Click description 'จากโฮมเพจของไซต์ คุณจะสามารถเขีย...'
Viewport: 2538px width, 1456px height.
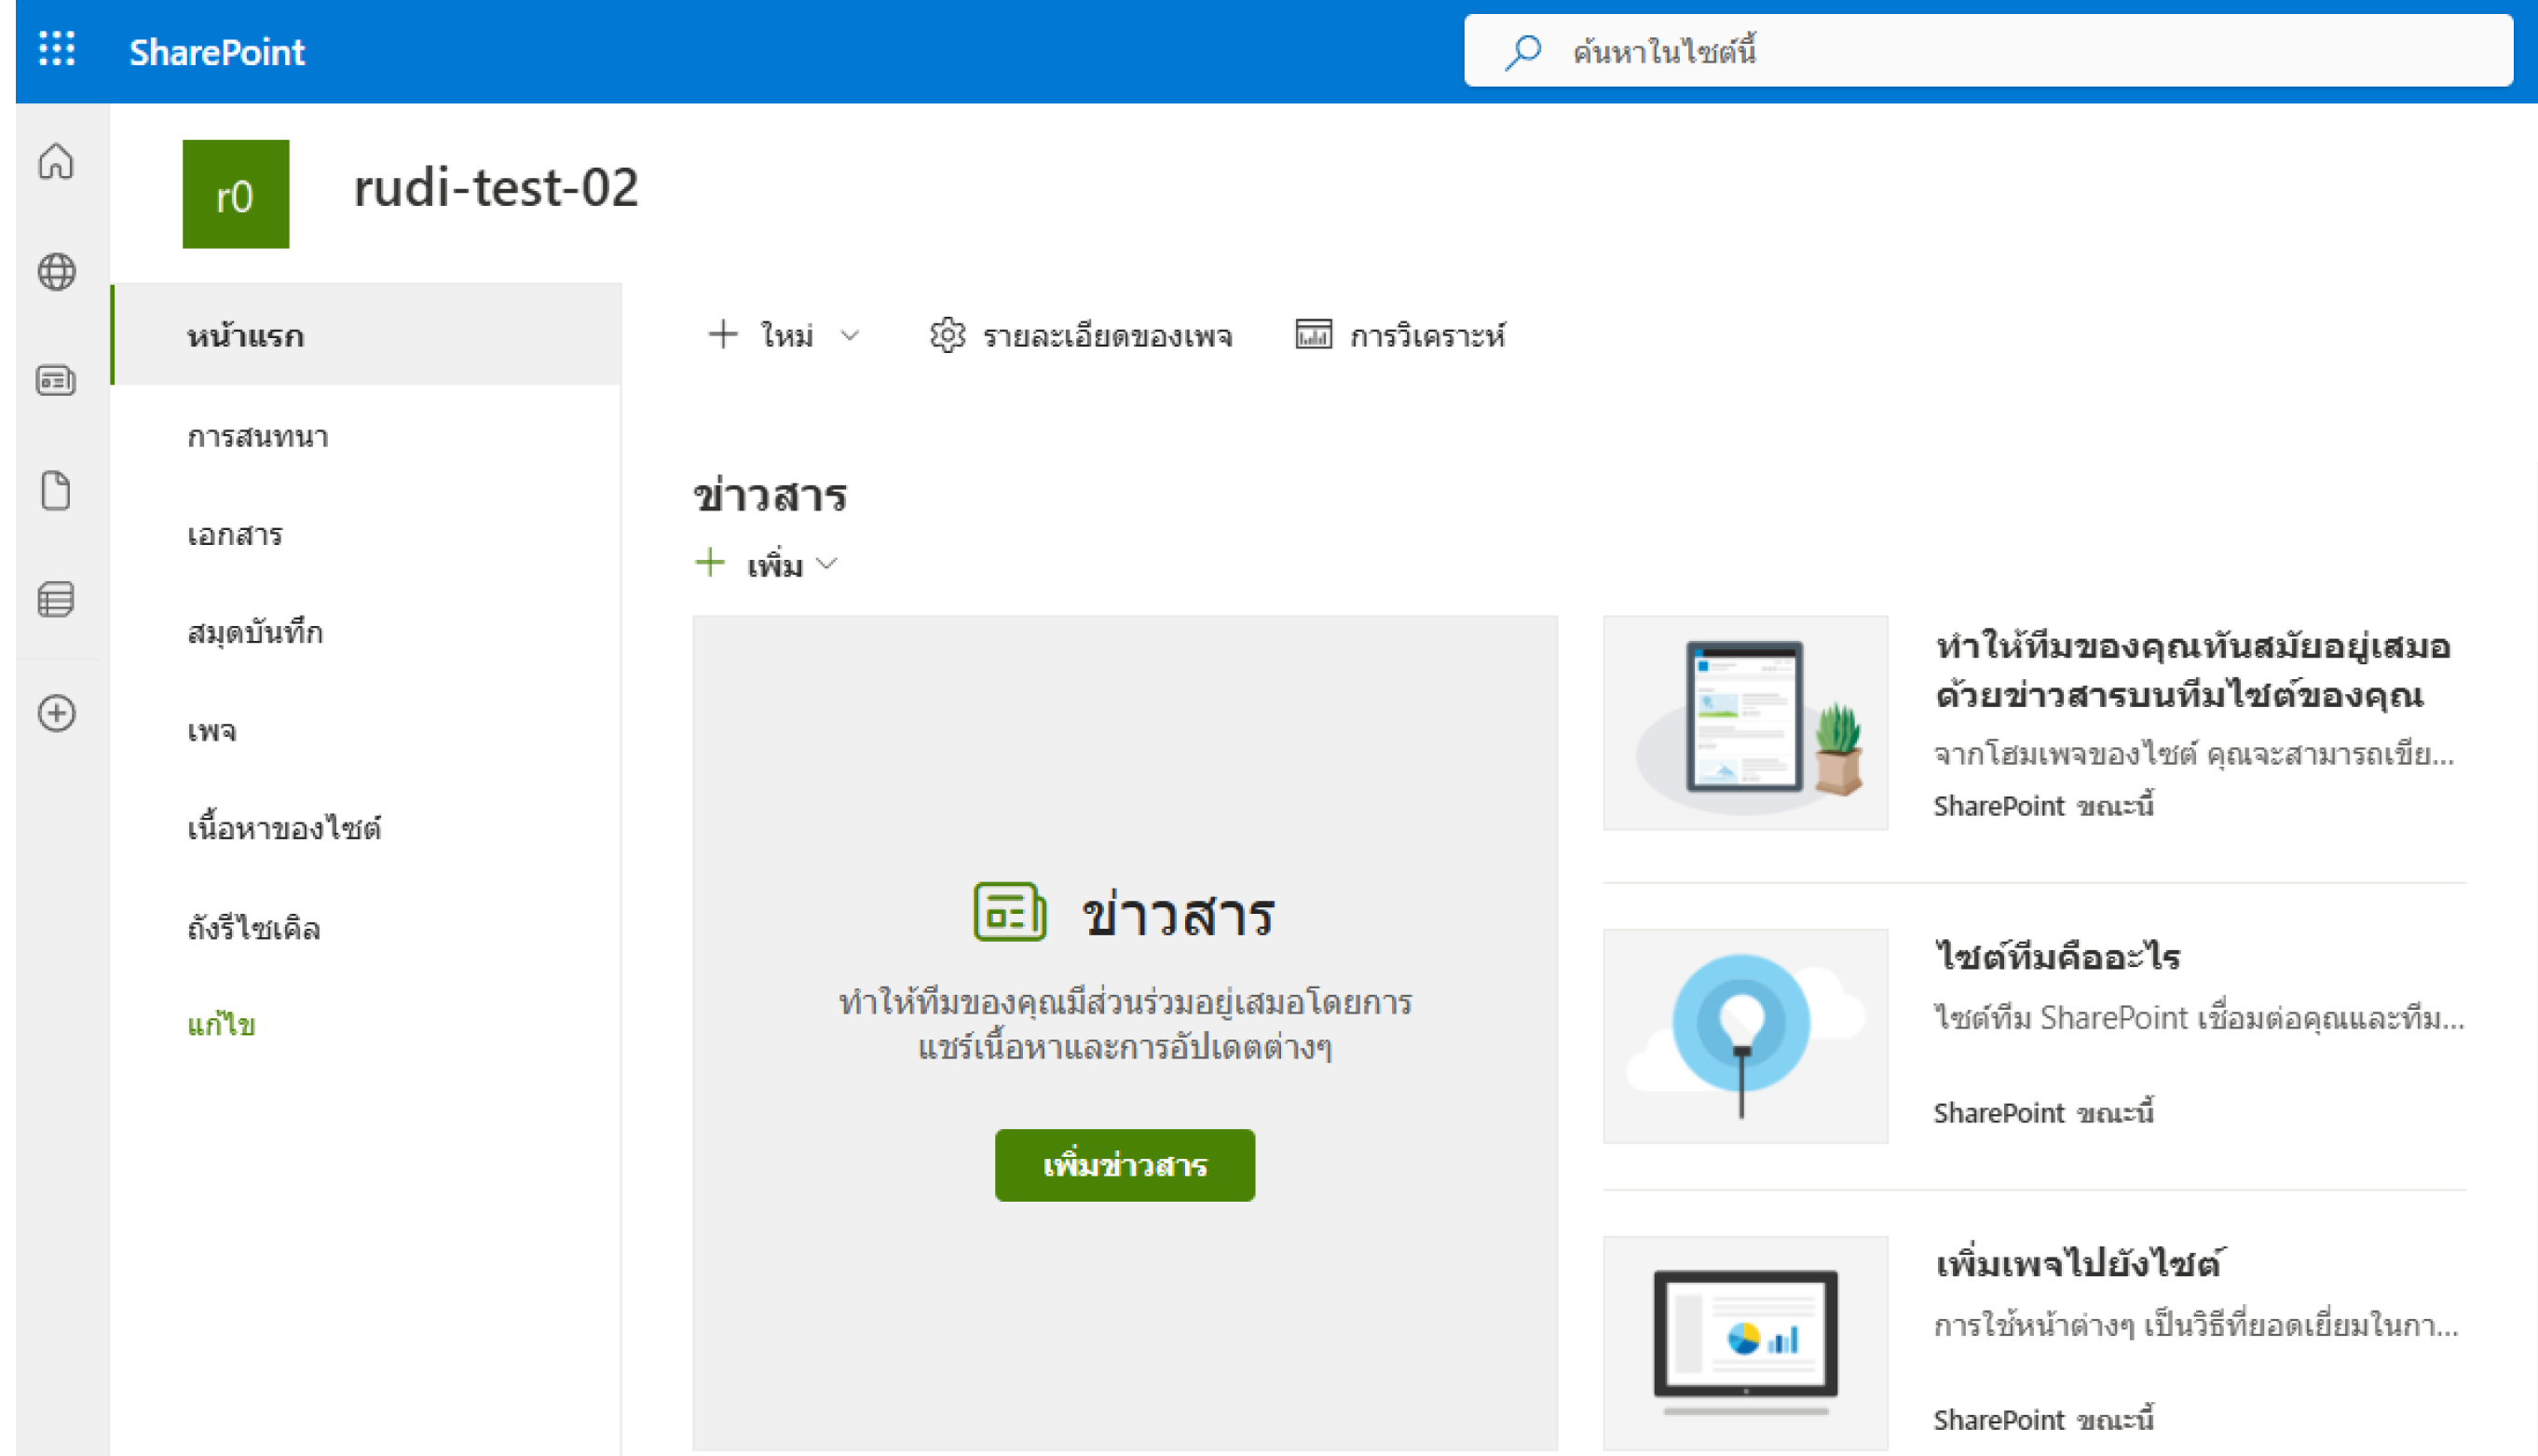tap(2194, 754)
